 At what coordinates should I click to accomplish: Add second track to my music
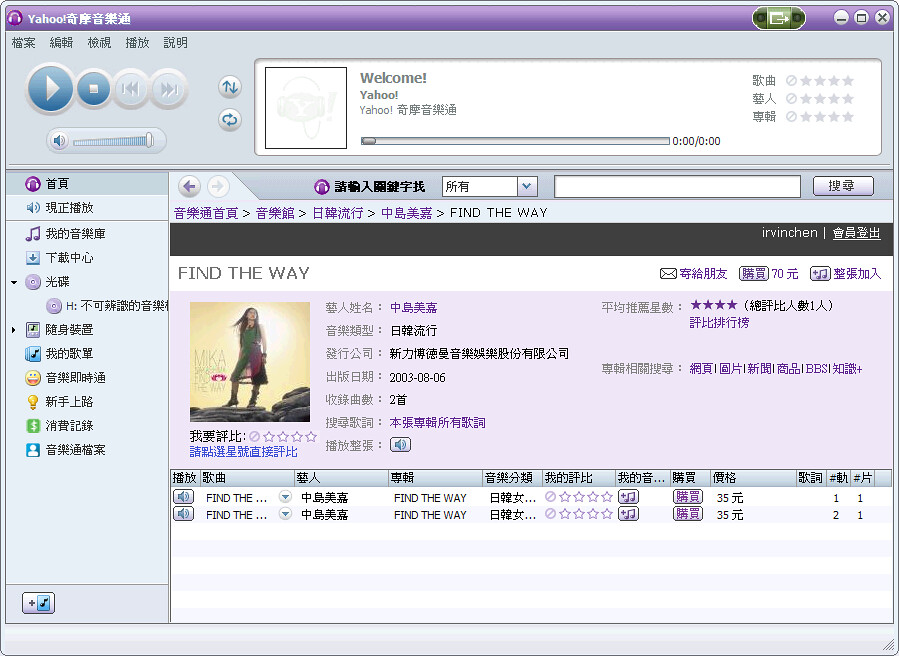click(628, 514)
